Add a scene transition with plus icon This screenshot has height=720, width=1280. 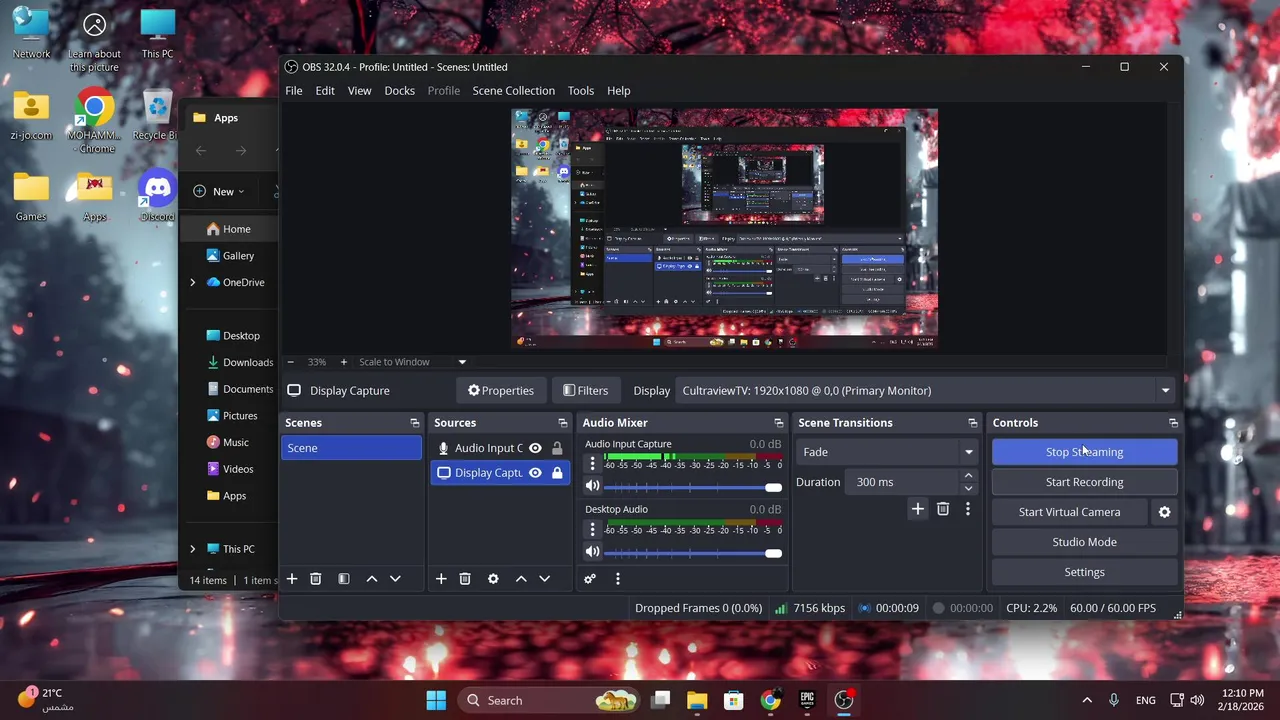pyautogui.click(x=917, y=510)
